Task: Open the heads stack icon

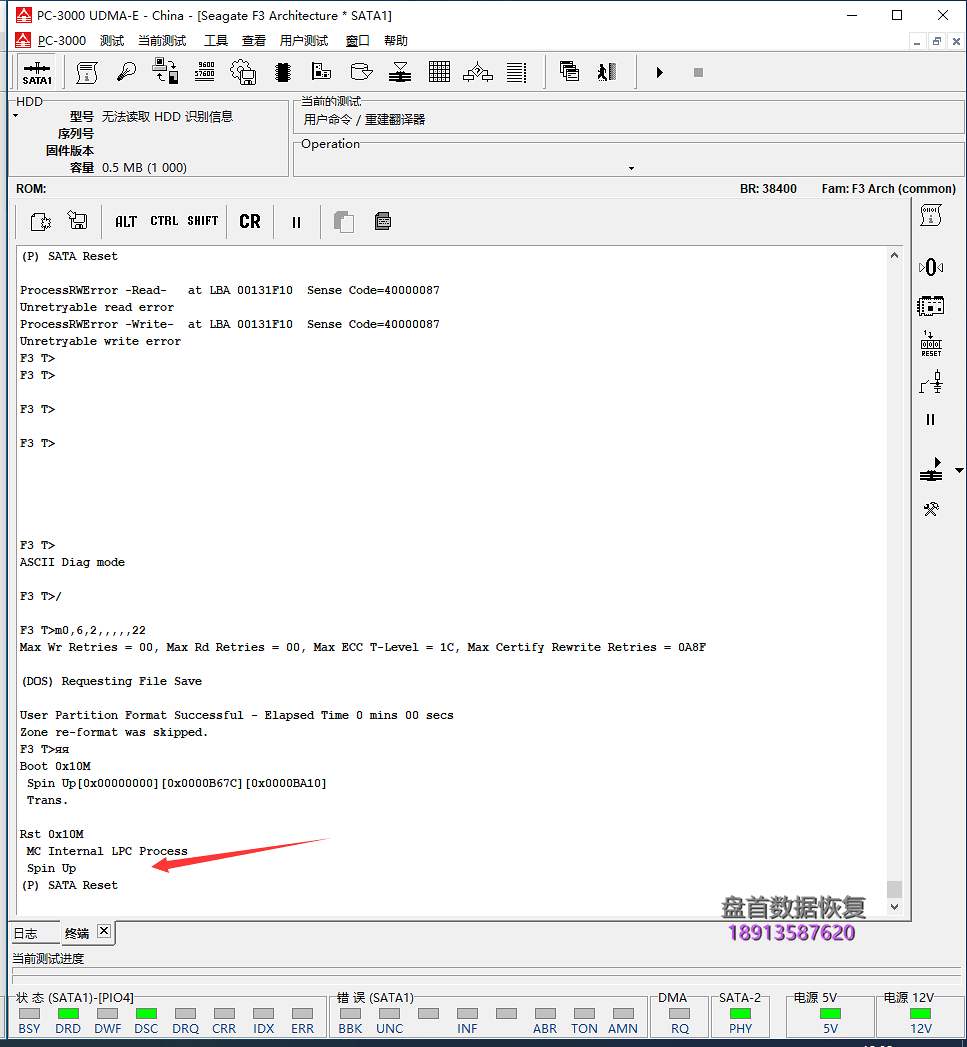Action: 399,72
